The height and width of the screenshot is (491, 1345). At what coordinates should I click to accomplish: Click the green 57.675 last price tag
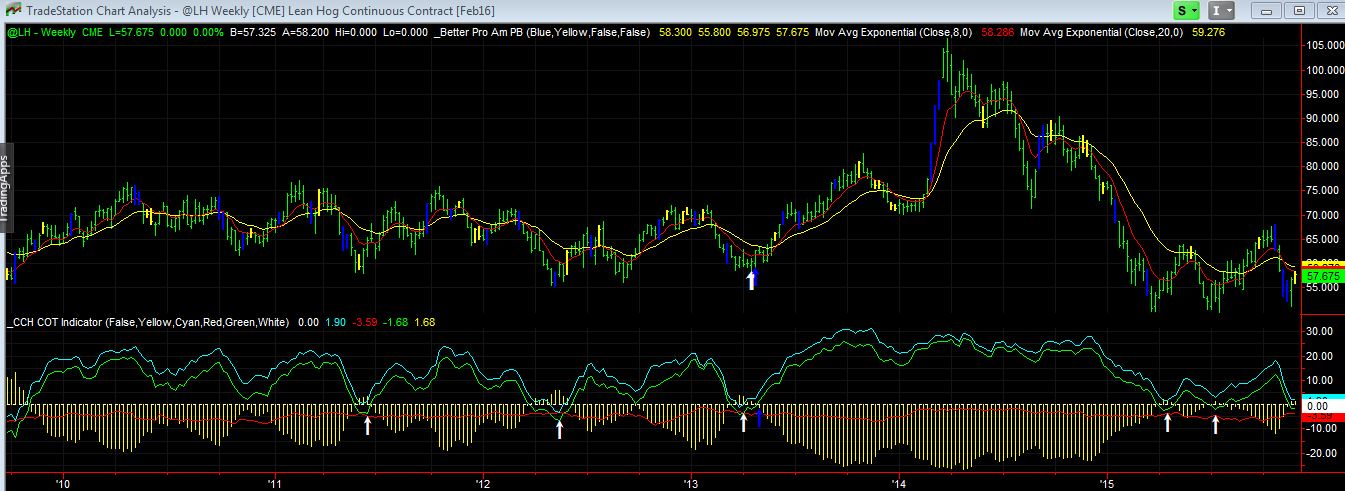click(x=1322, y=276)
